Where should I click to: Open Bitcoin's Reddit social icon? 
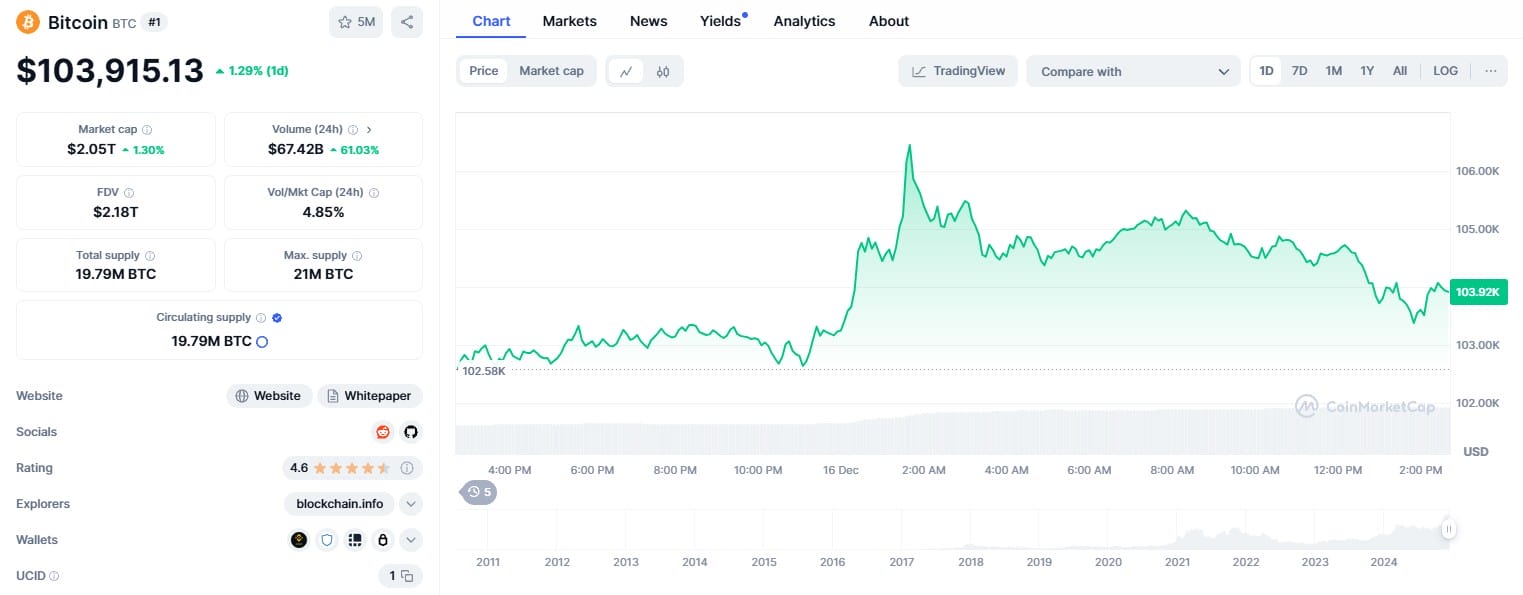[382, 432]
